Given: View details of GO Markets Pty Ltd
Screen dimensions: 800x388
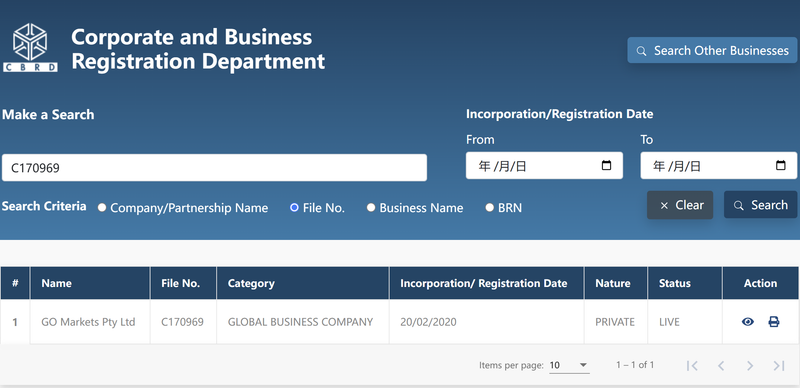Looking at the screenshot, I should click(x=747, y=322).
